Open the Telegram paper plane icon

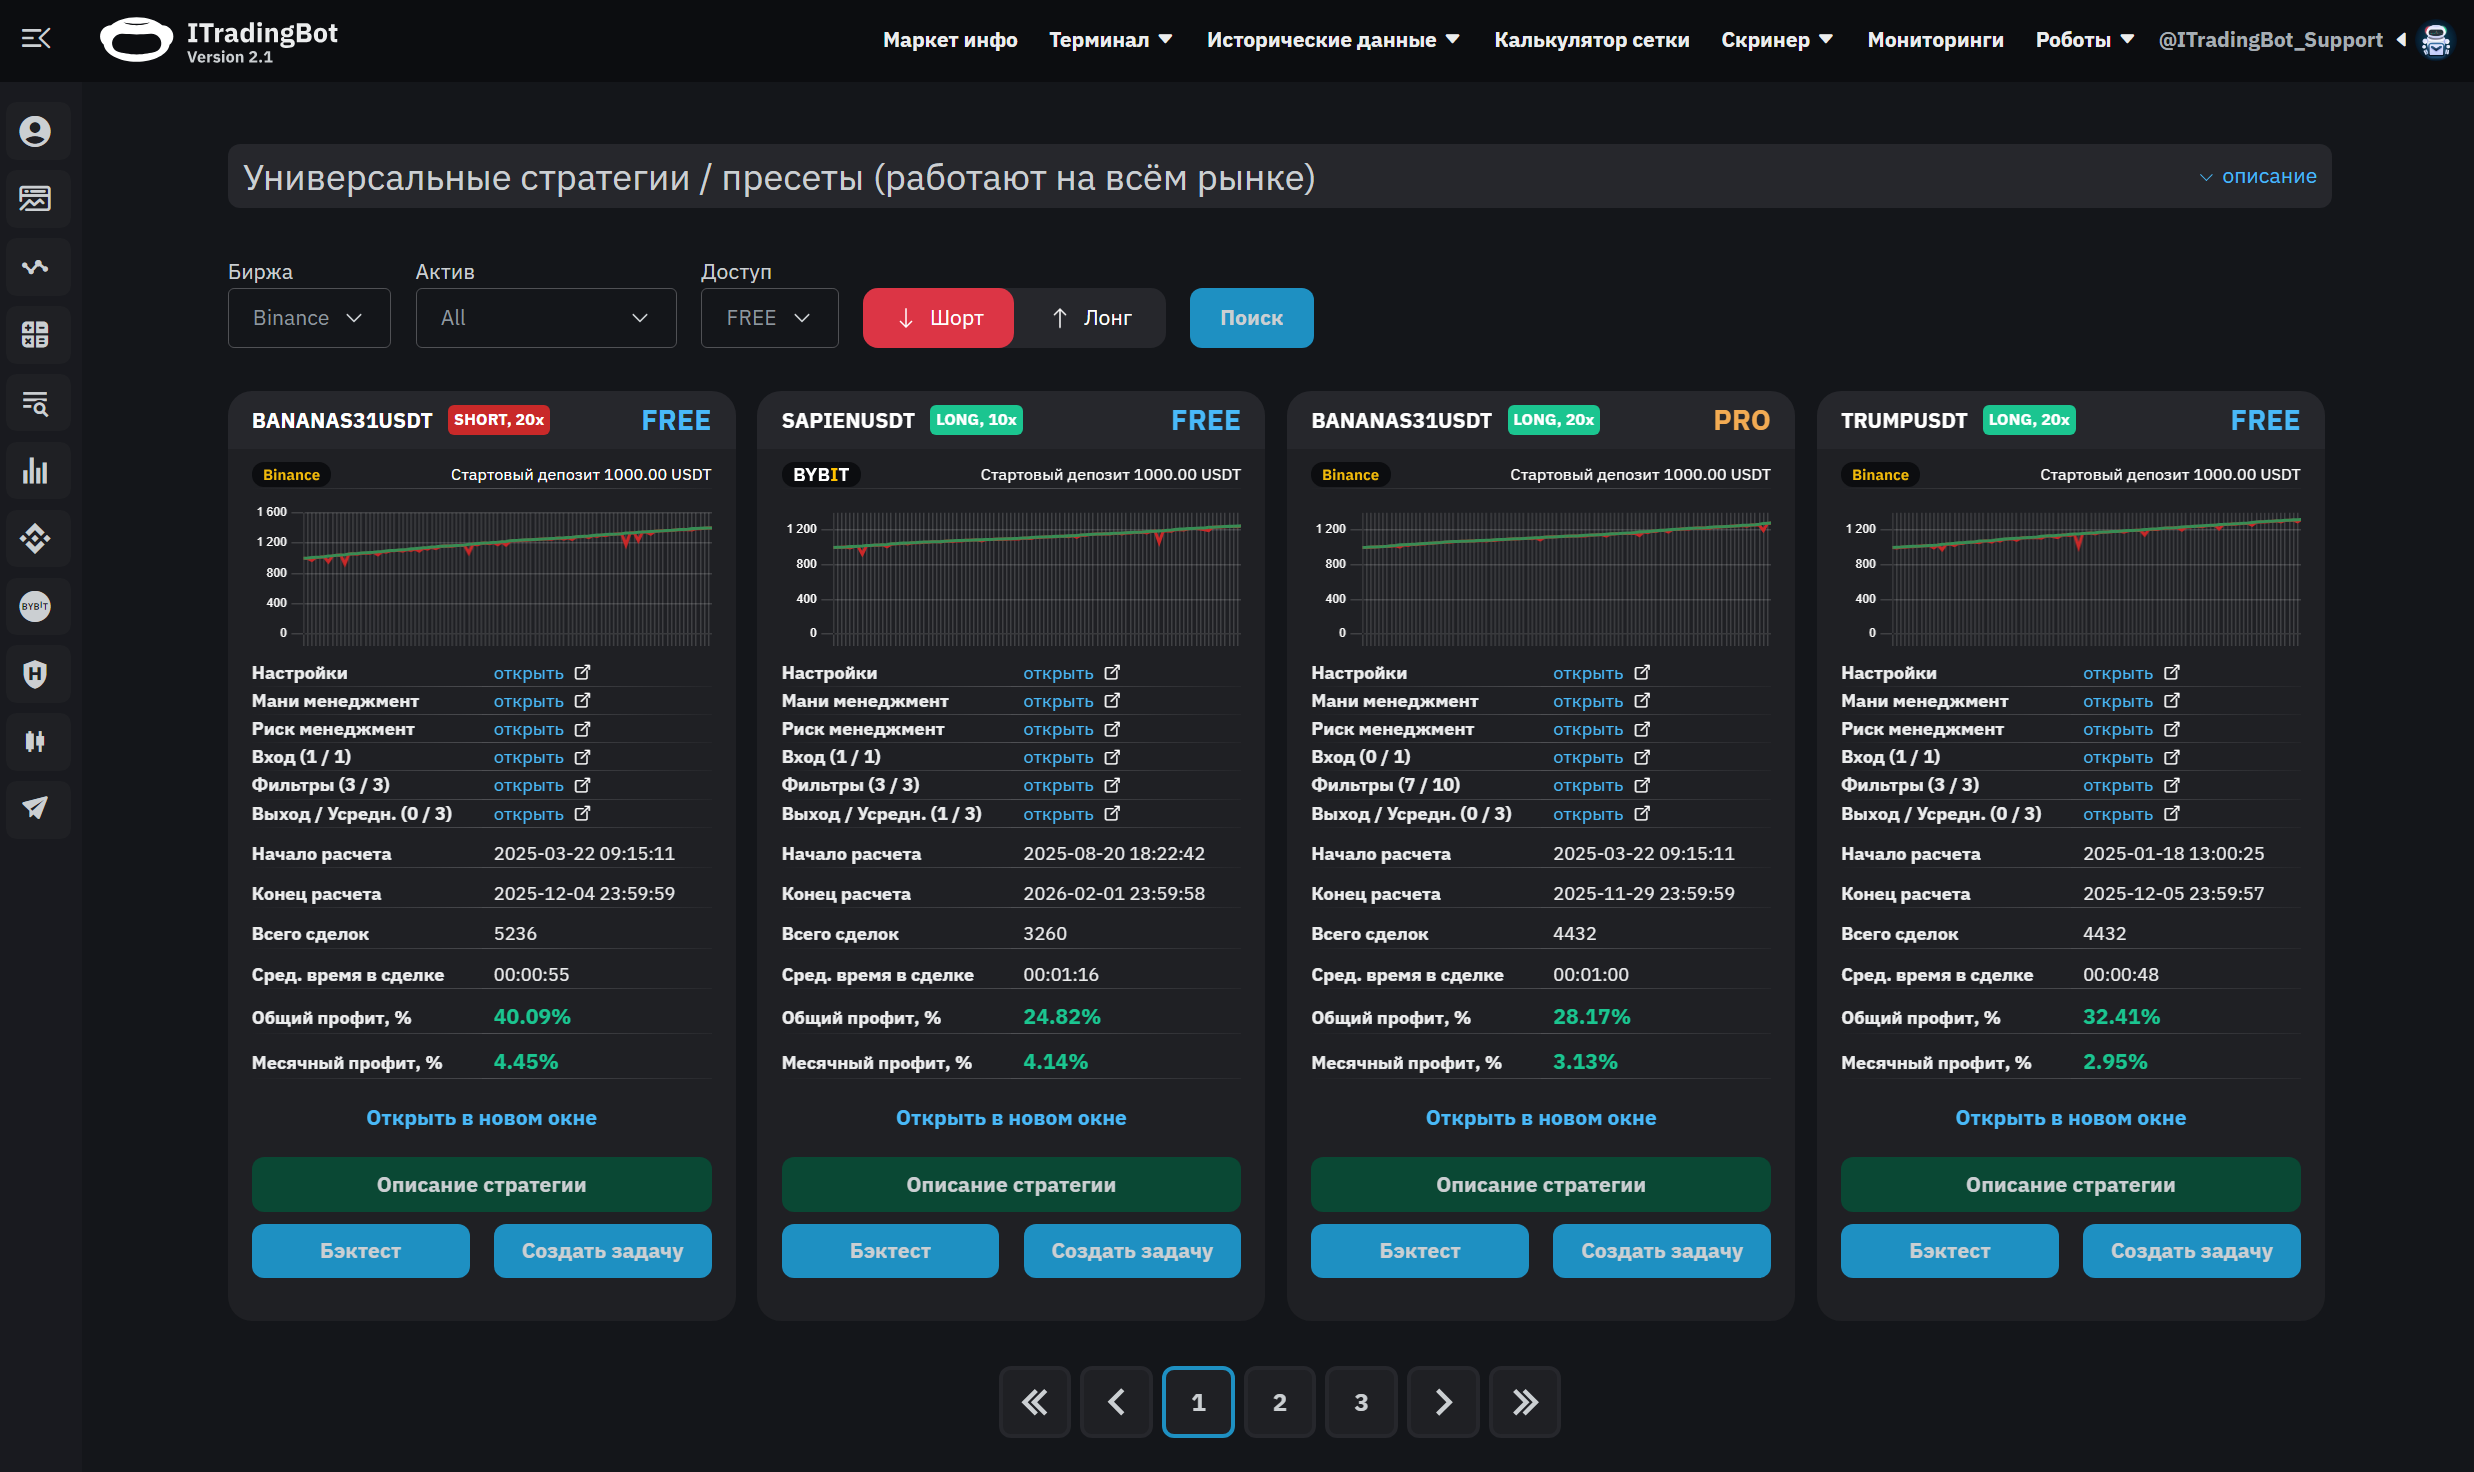(x=37, y=809)
